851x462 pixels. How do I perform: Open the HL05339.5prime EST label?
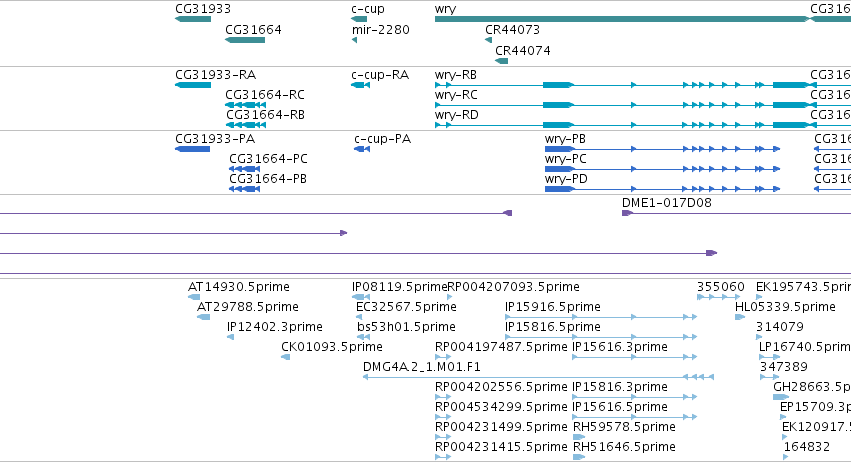[x=785, y=307]
